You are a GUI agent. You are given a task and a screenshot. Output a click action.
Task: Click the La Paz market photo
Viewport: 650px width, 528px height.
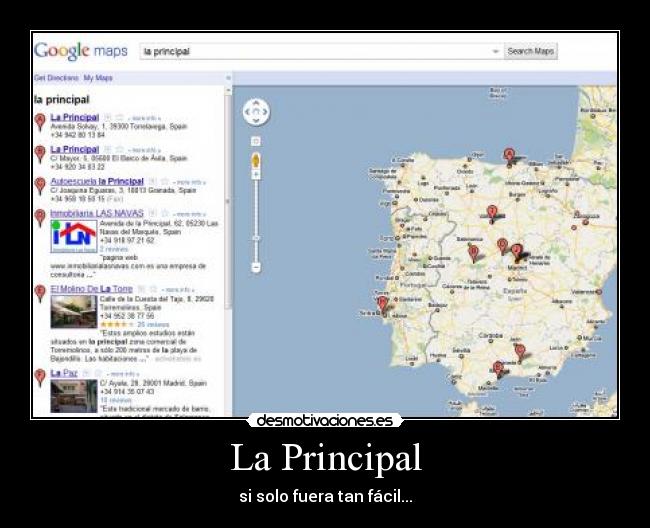coord(74,396)
